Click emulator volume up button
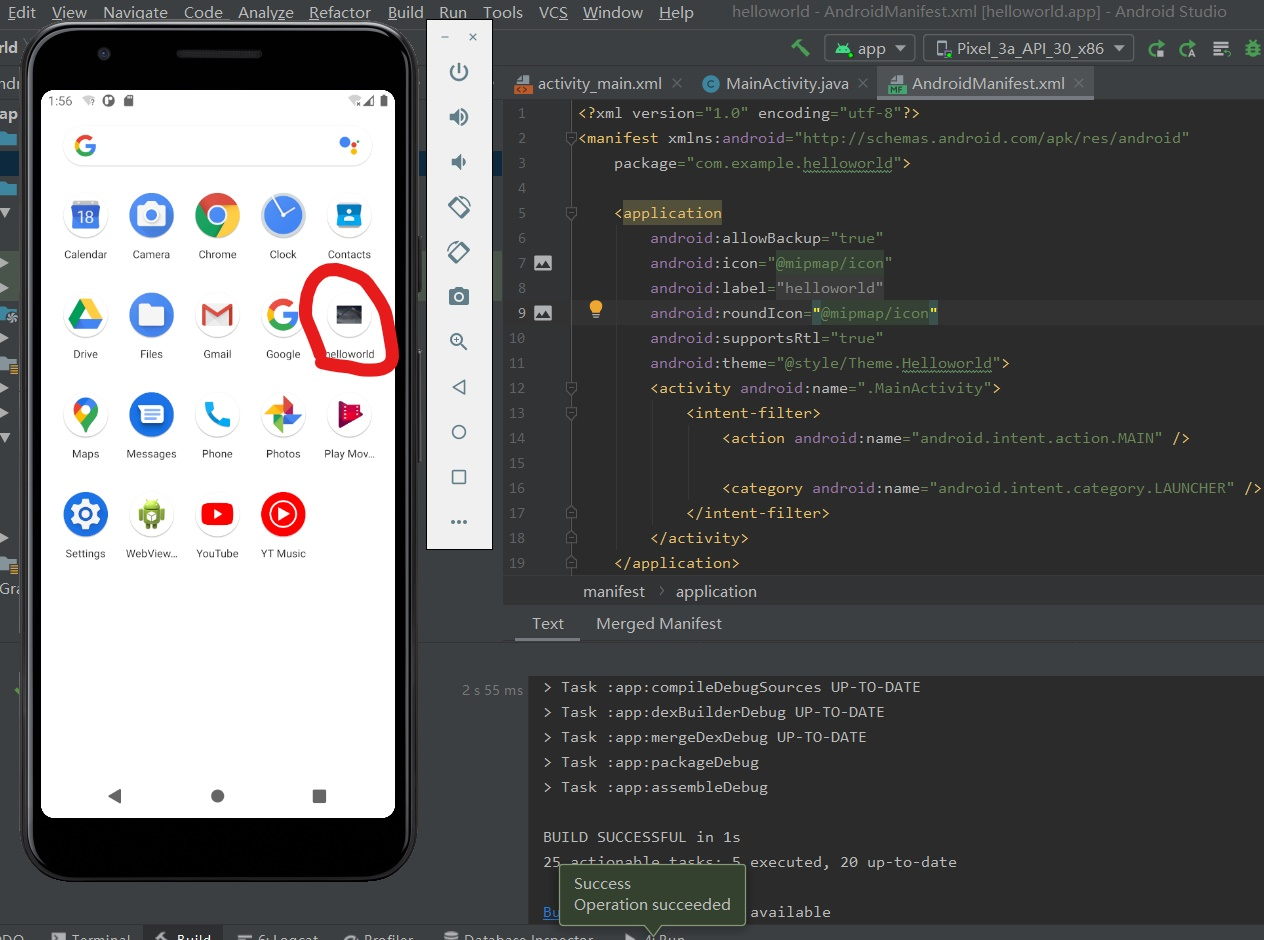 point(459,117)
